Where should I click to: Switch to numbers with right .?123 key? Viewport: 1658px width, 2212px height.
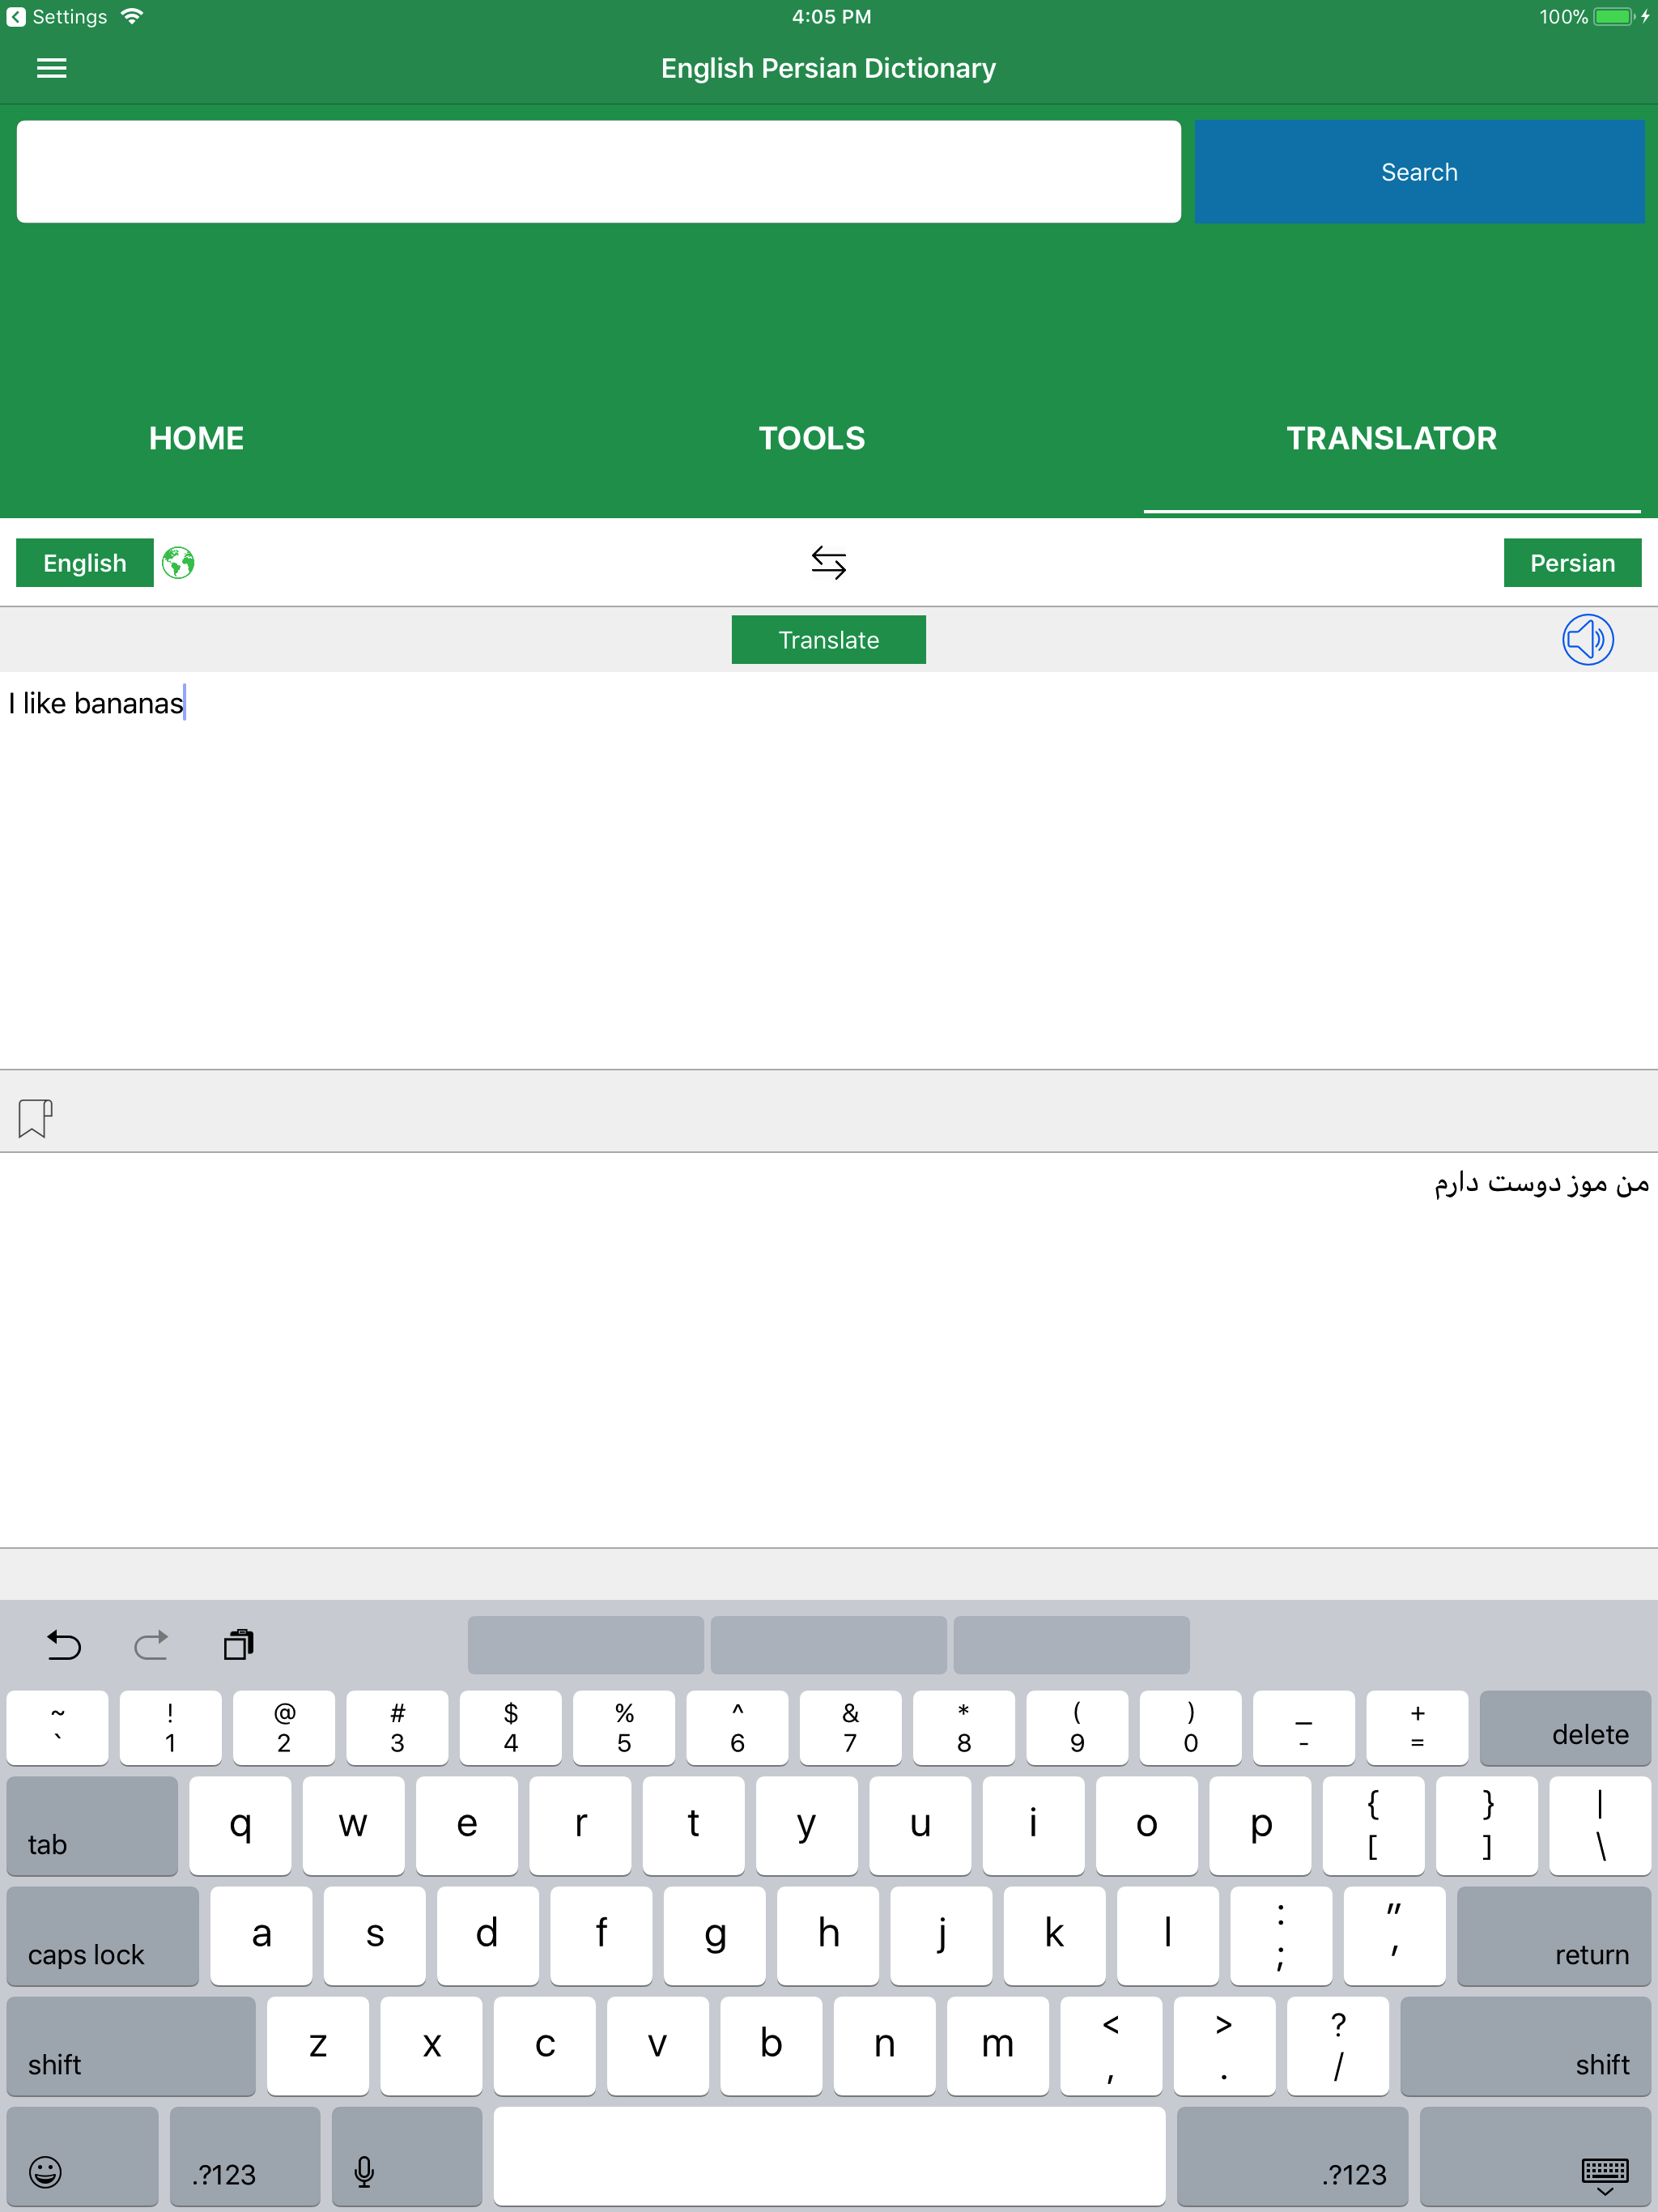[1292, 2156]
